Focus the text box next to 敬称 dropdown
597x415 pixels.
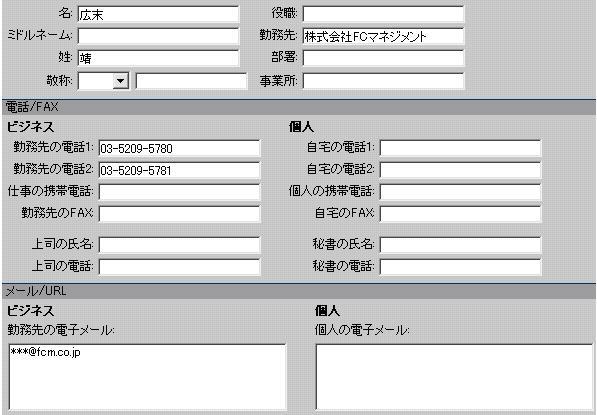coord(191,81)
